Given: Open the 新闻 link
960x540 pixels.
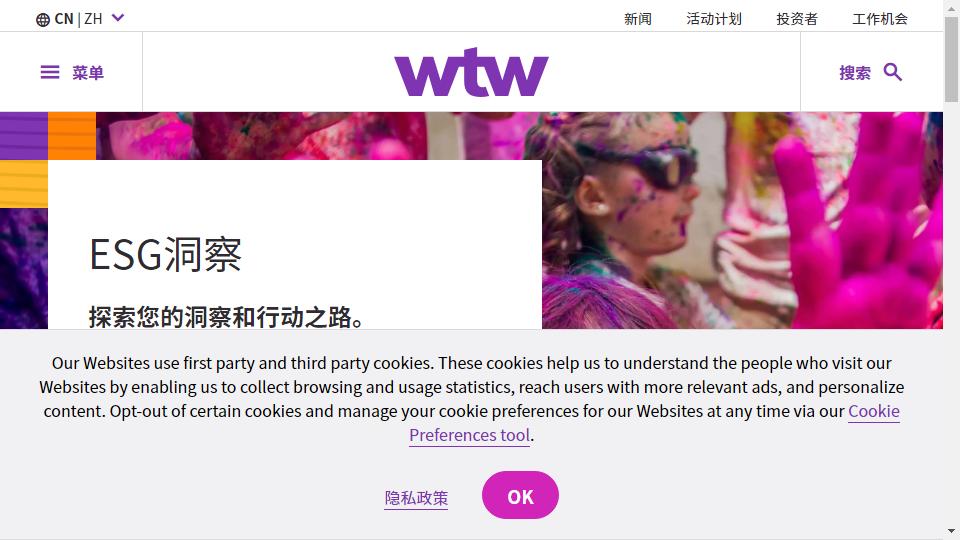Looking at the screenshot, I should click(x=637, y=19).
